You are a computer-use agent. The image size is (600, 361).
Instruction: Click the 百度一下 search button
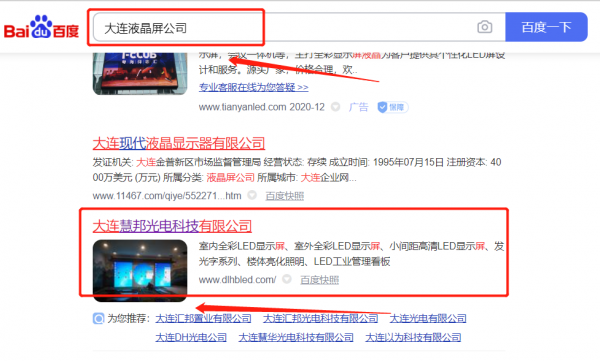tap(546, 27)
